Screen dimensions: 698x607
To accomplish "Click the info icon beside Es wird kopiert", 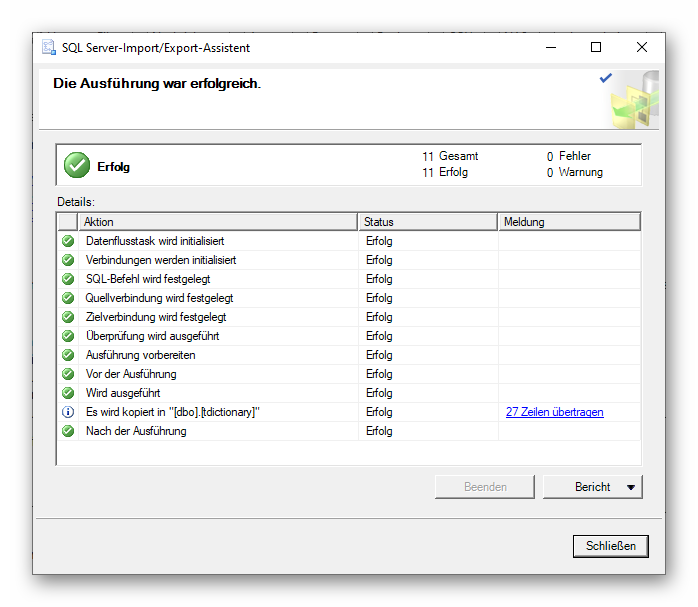I will coord(68,412).
